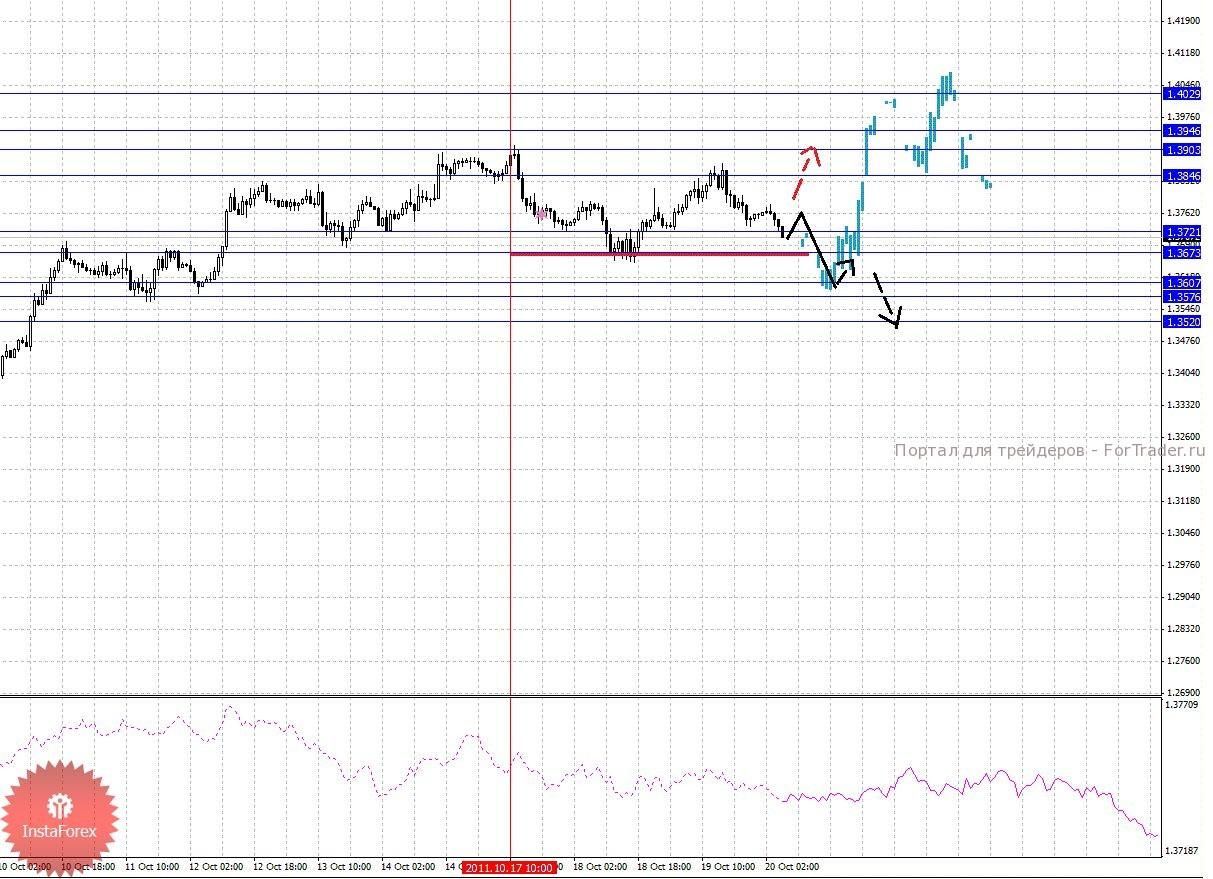
Task: Select the 1.3673 price level label
Action: tap(1182, 252)
